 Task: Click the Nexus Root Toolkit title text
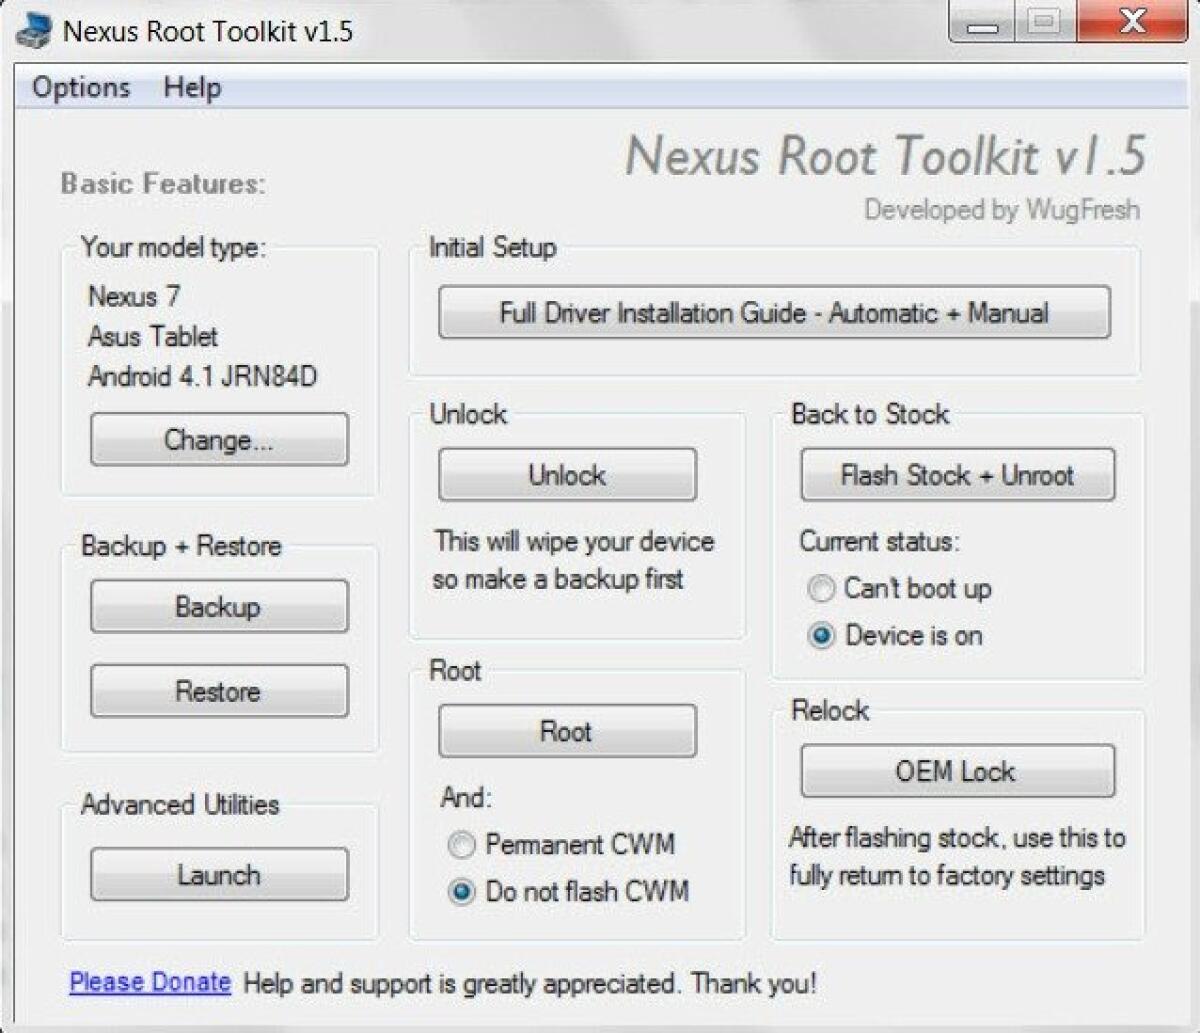(885, 157)
